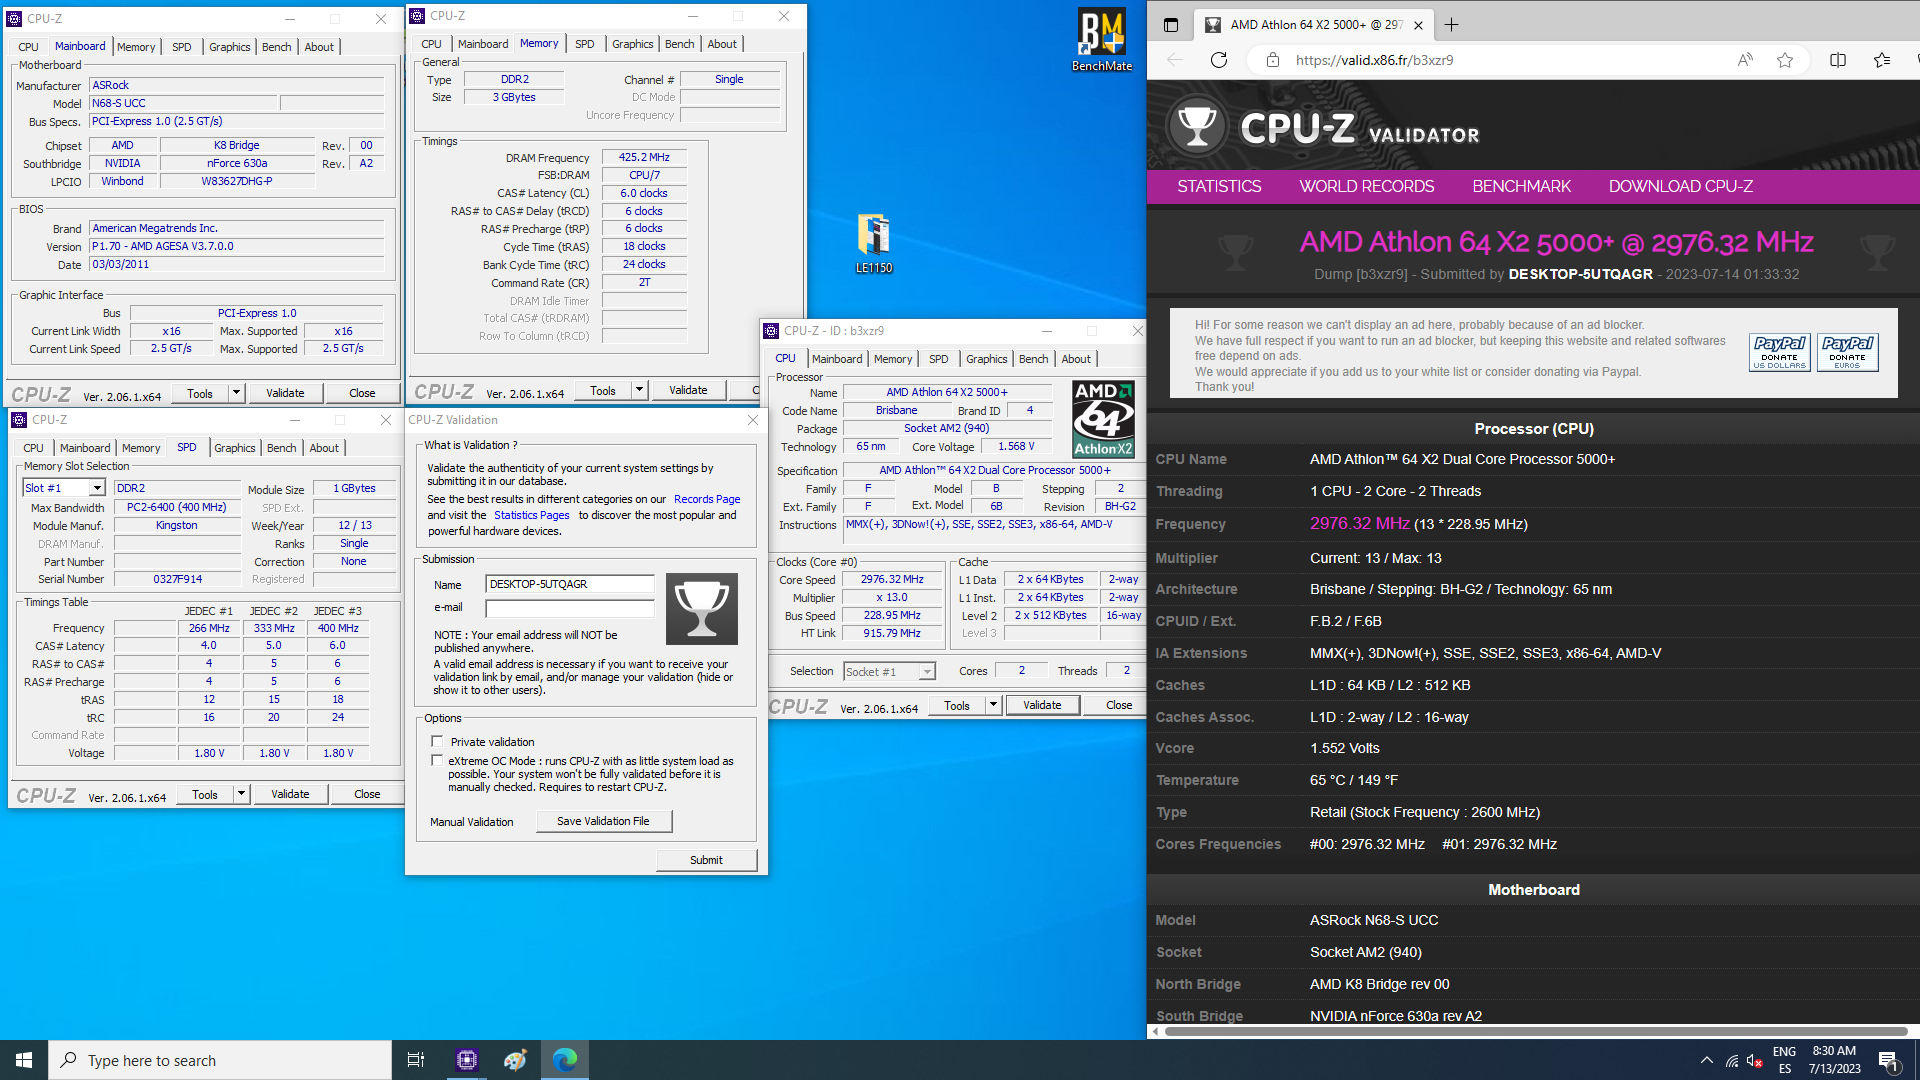Click DESKTOP-5UTQAGR submitter name
Screen dimensions: 1920x1080
1580,274
